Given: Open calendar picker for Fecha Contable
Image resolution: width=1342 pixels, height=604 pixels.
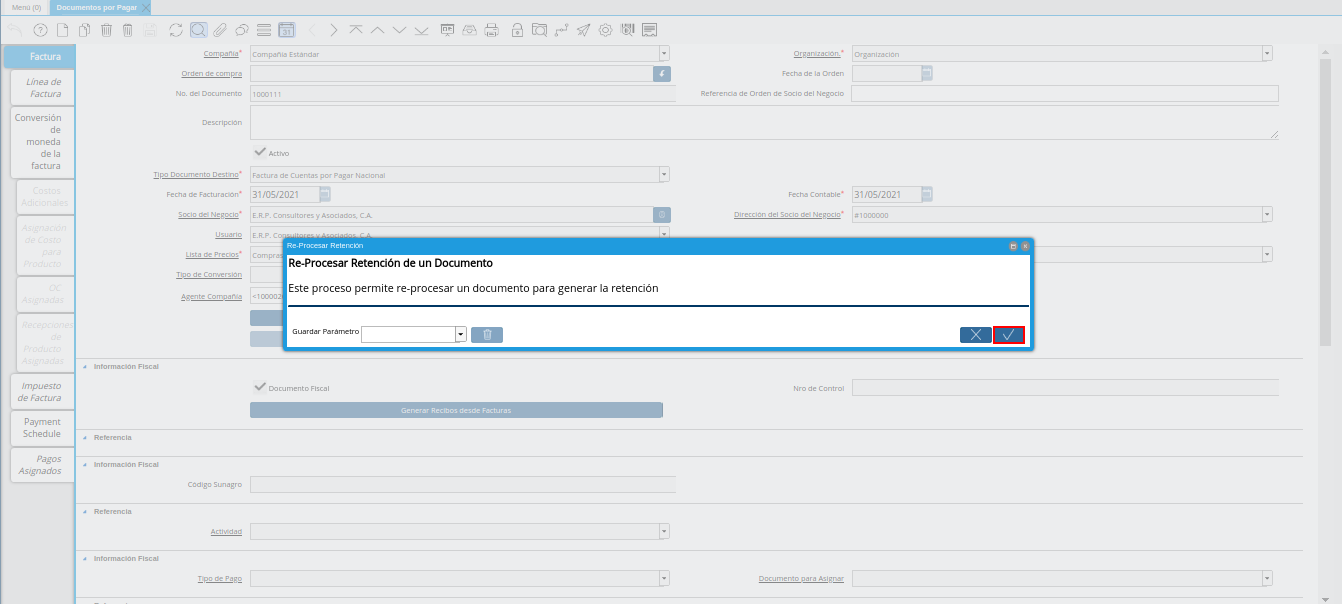Looking at the screenshot, I should 927,194.
